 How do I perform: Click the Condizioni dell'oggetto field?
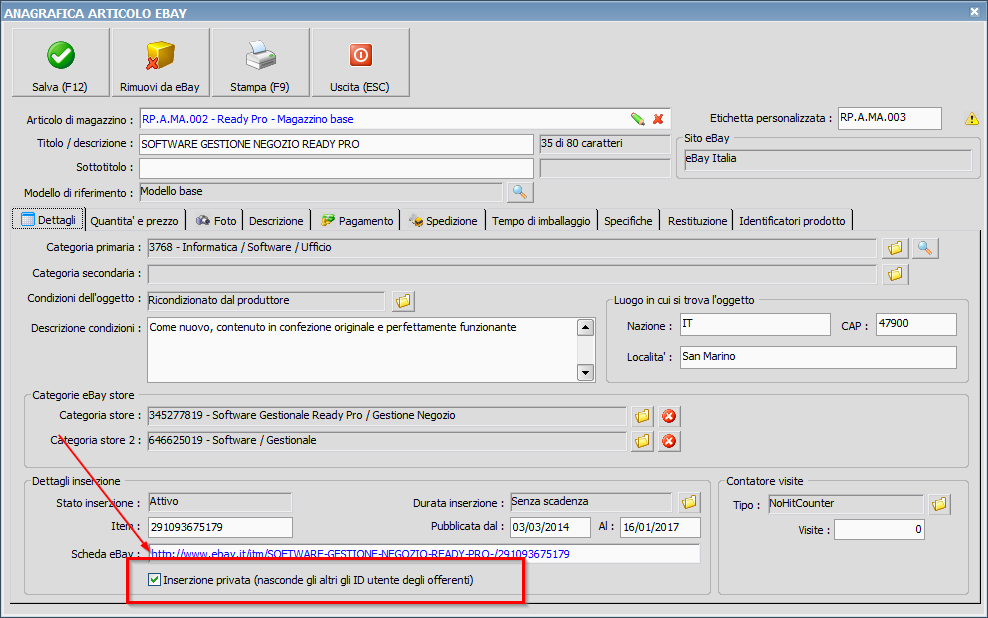tap(266, 301)
